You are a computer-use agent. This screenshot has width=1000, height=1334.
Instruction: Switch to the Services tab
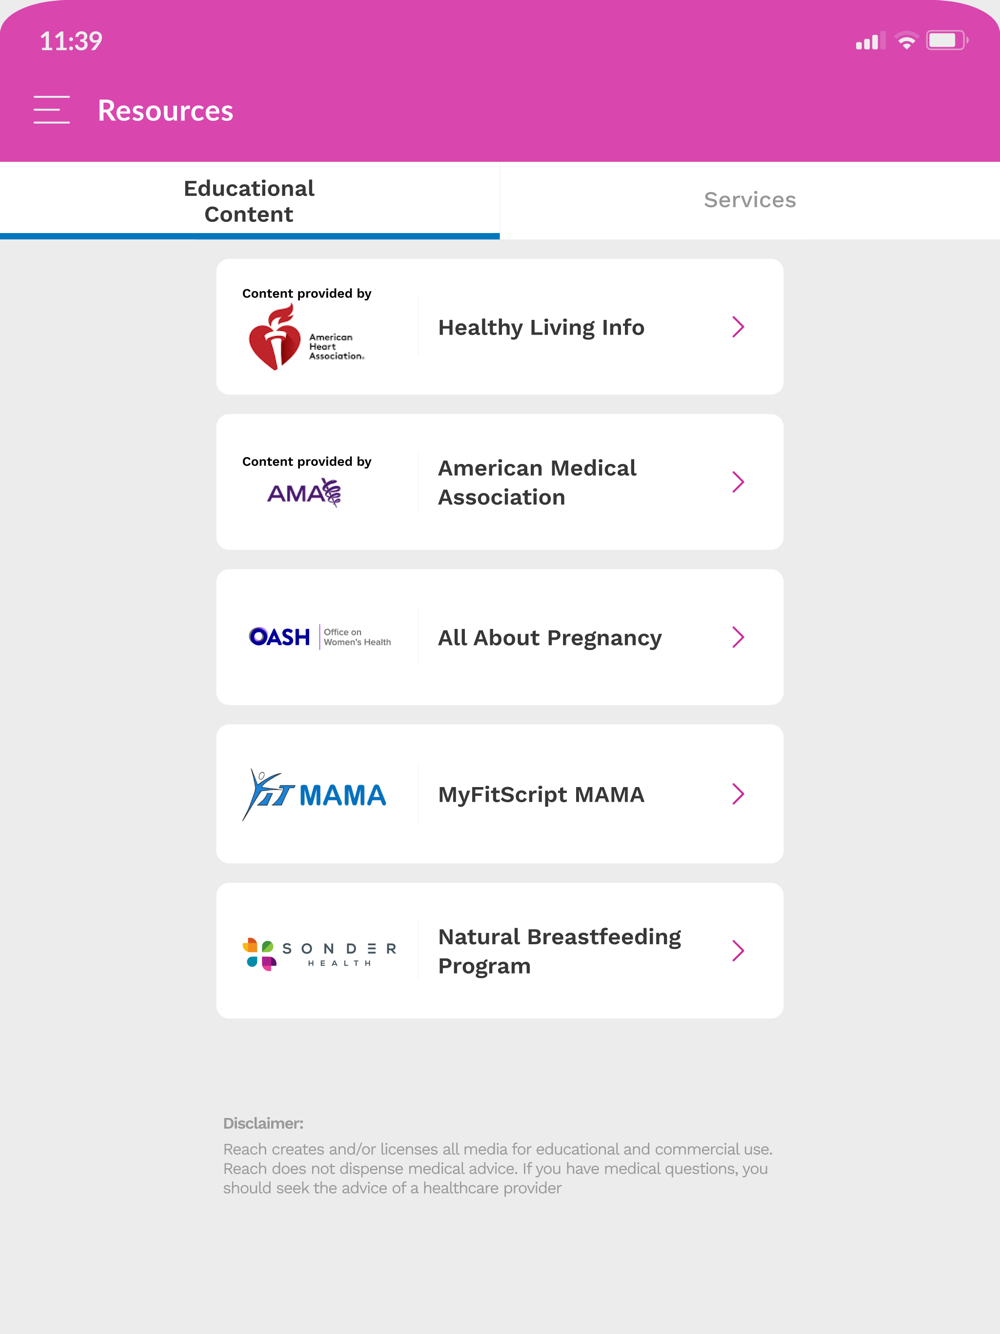pyautogui.click(x=750, y=200)
